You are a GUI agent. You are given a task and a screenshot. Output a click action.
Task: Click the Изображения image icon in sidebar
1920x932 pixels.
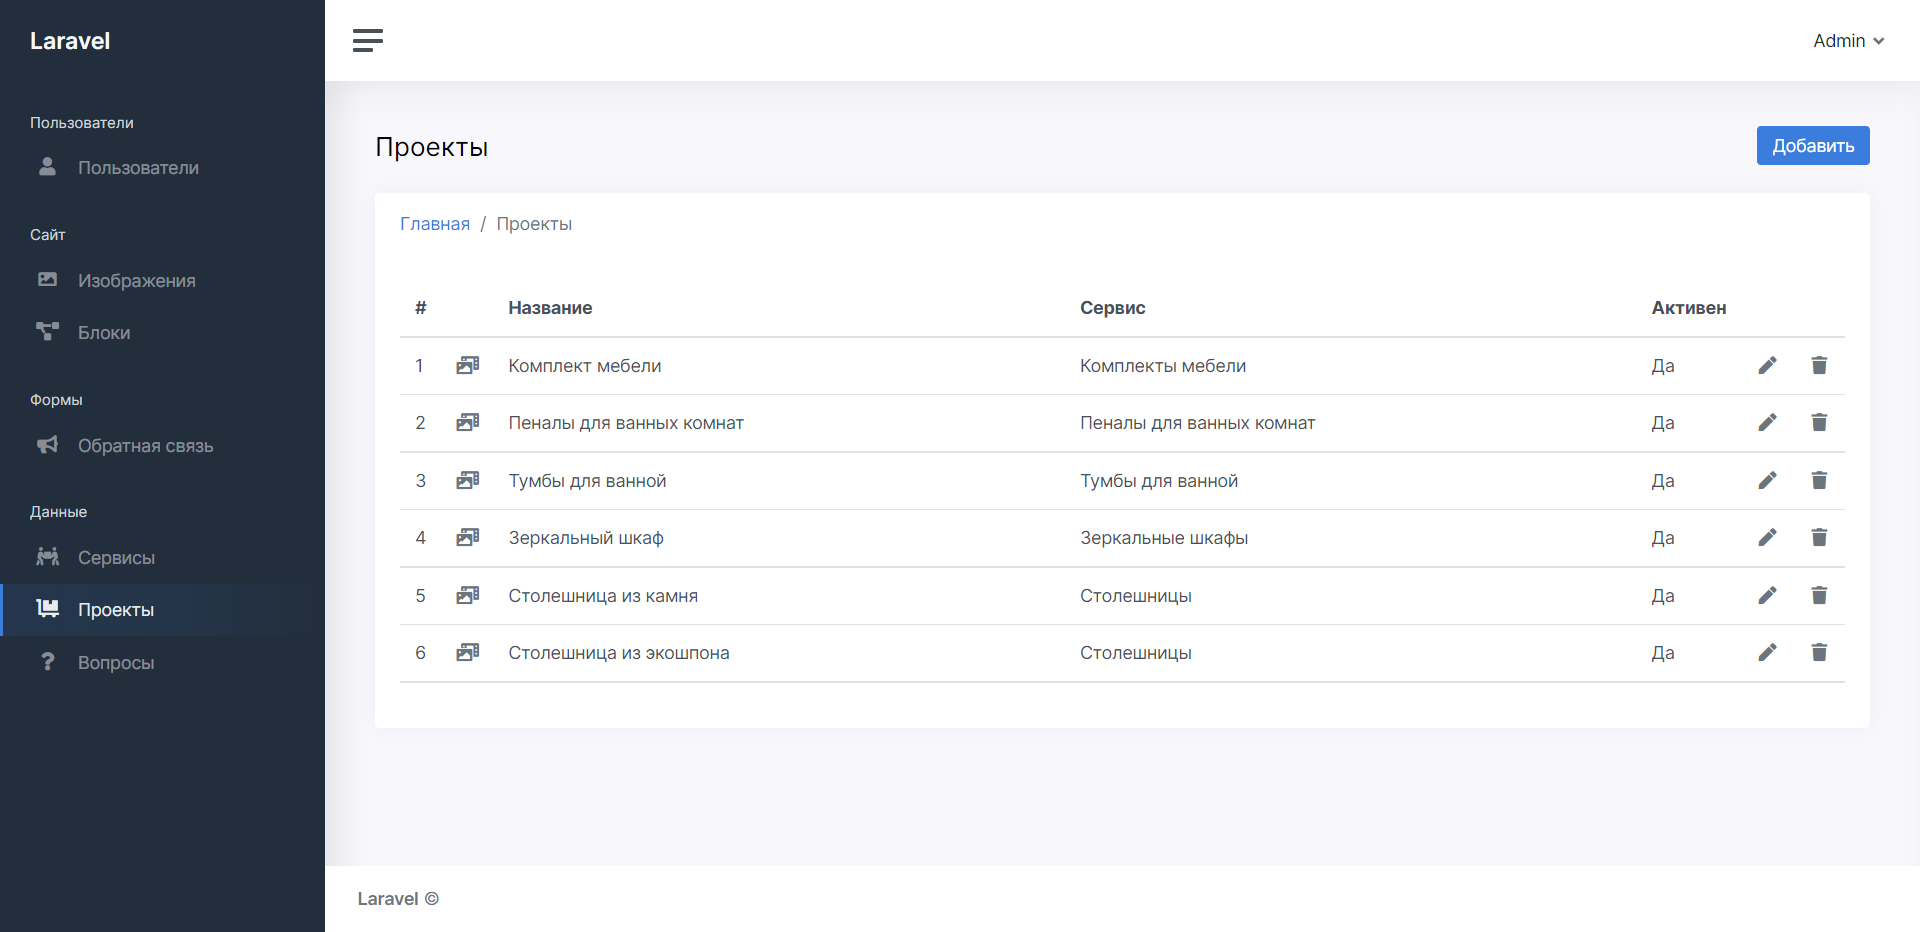pos(47,280)
